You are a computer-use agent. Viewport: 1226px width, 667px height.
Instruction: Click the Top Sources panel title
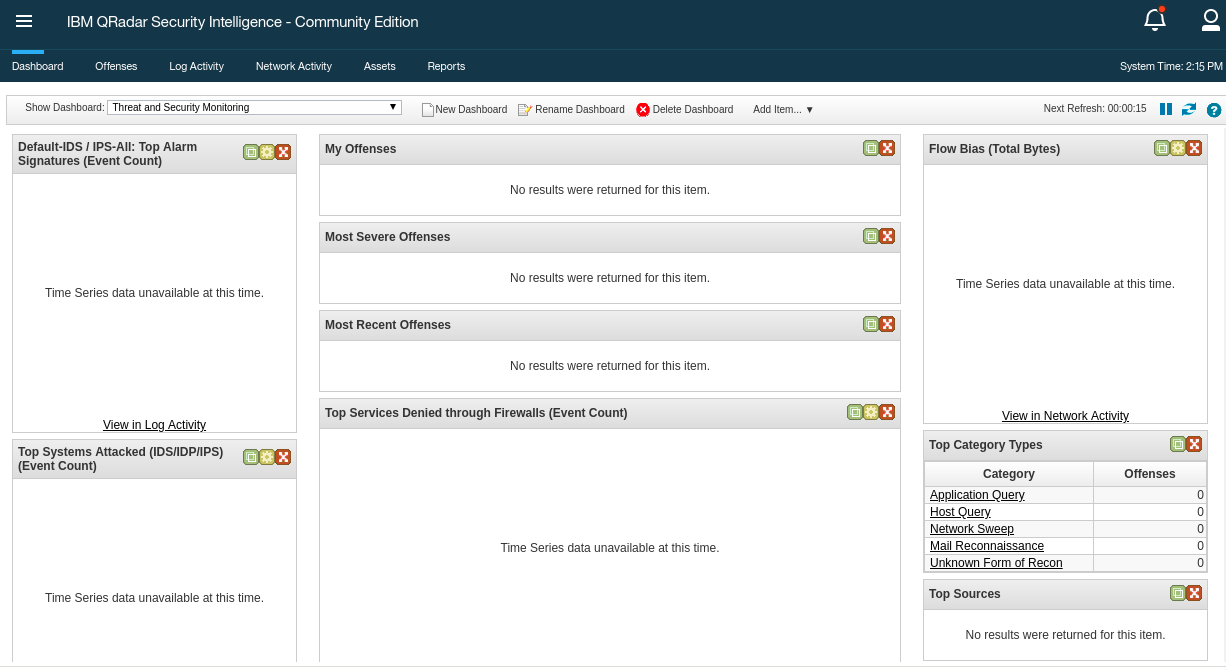[965, 594]
